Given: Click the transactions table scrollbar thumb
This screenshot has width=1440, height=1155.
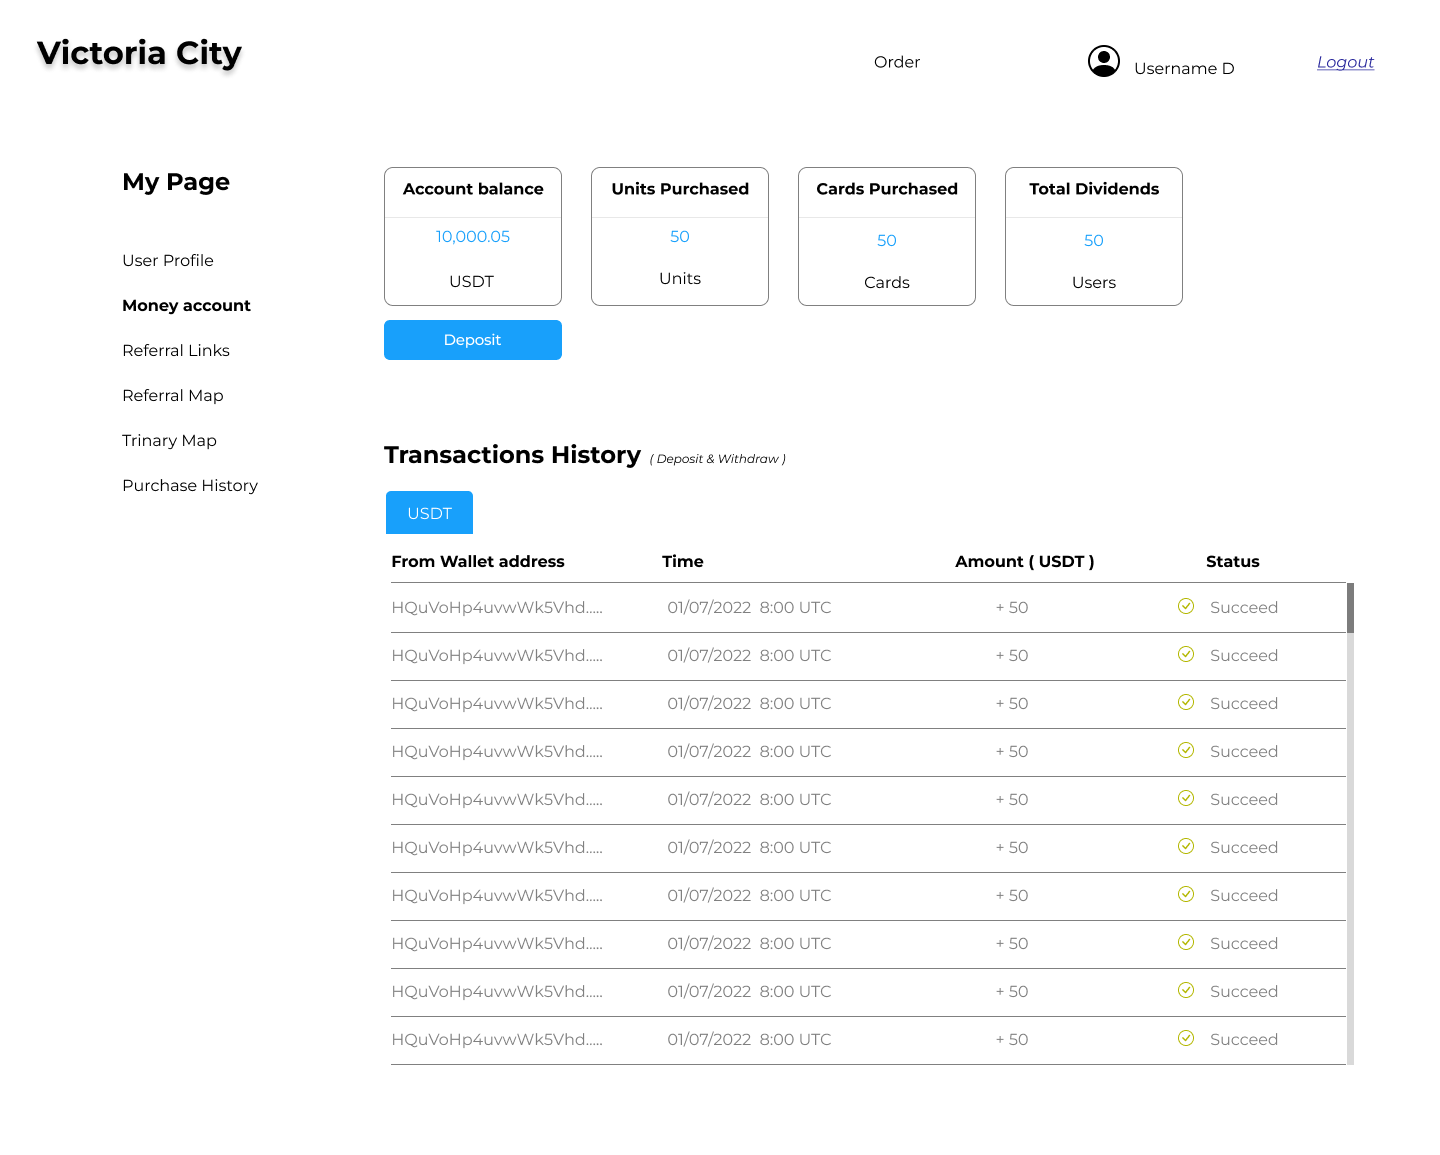Looking at the screenshot, I should 1350,608.
